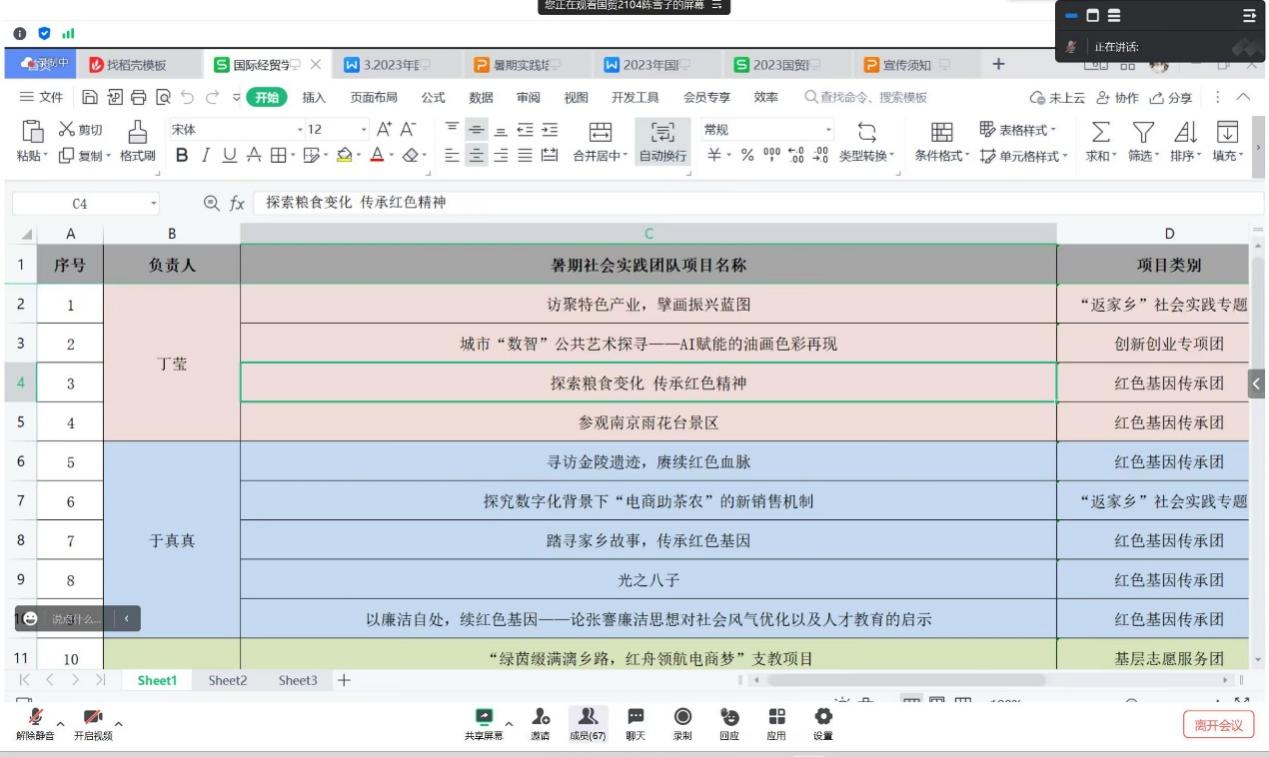Click the Redo arrow icon
This screenshot has height=757, width=1269.
click(x=210, y=97)
